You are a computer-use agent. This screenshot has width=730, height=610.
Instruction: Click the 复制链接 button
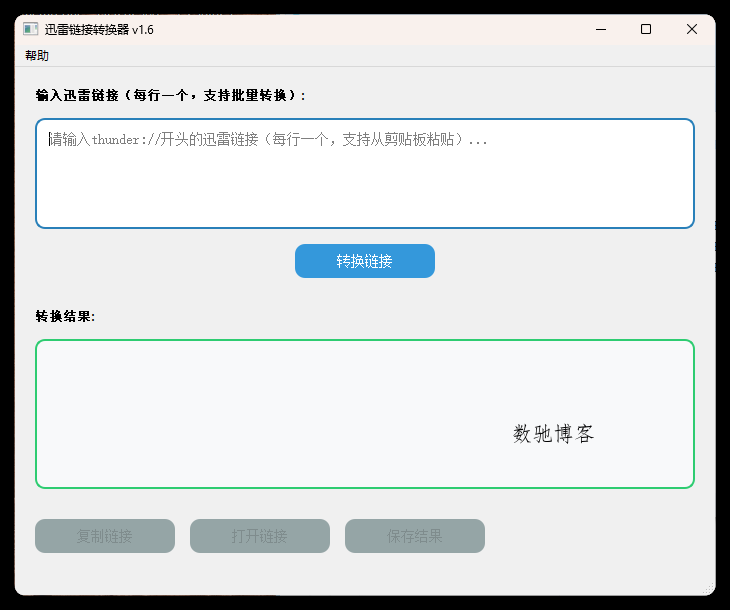tap(105, 536)
